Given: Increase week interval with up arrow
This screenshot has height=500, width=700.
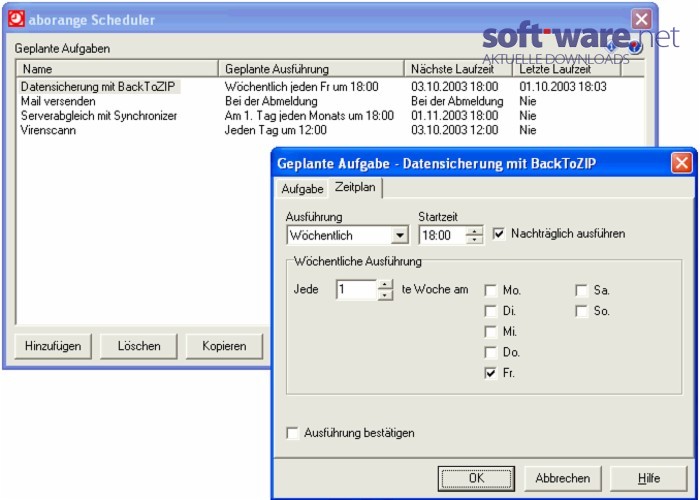Looking at the screenshot, I should 385,284.
